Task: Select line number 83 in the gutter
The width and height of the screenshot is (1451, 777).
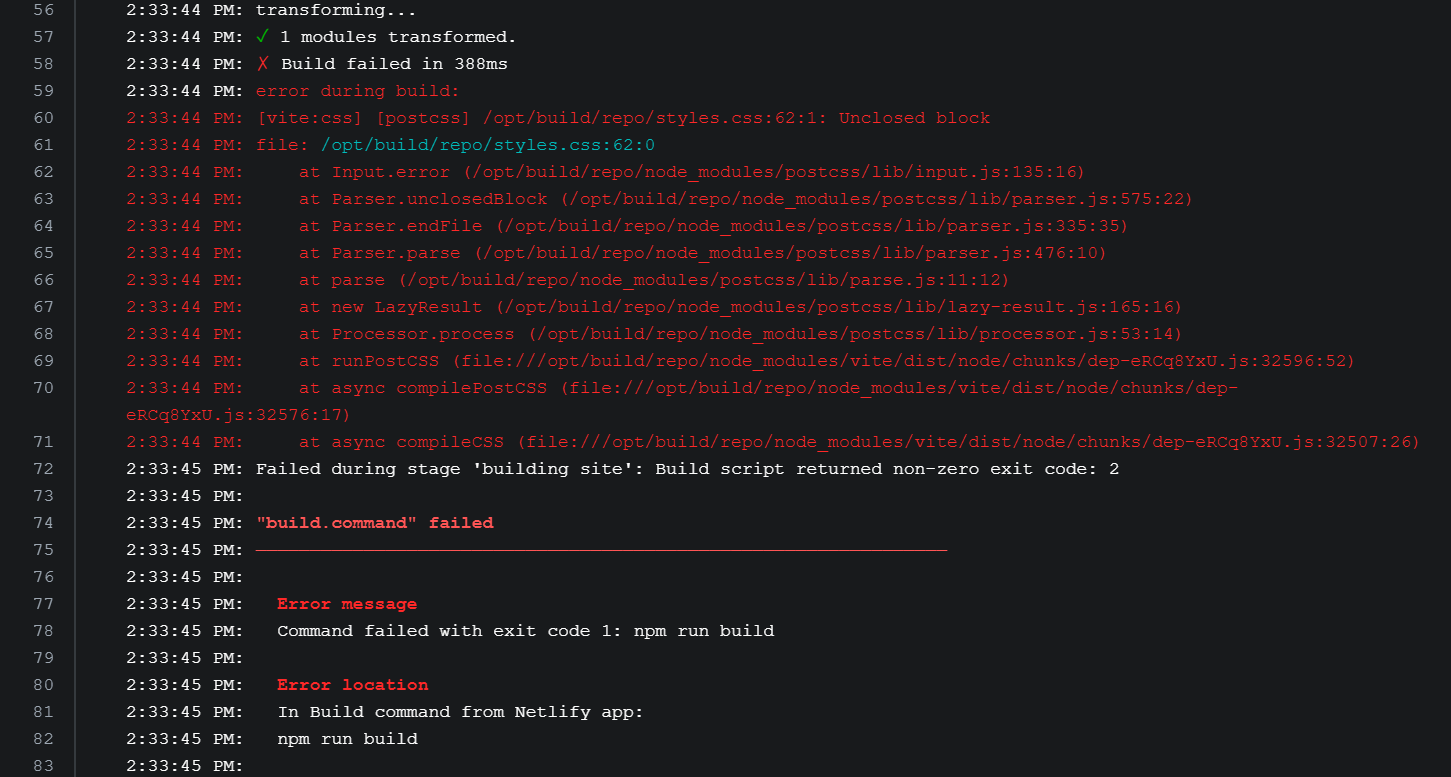Action: [x=43, y=766]
